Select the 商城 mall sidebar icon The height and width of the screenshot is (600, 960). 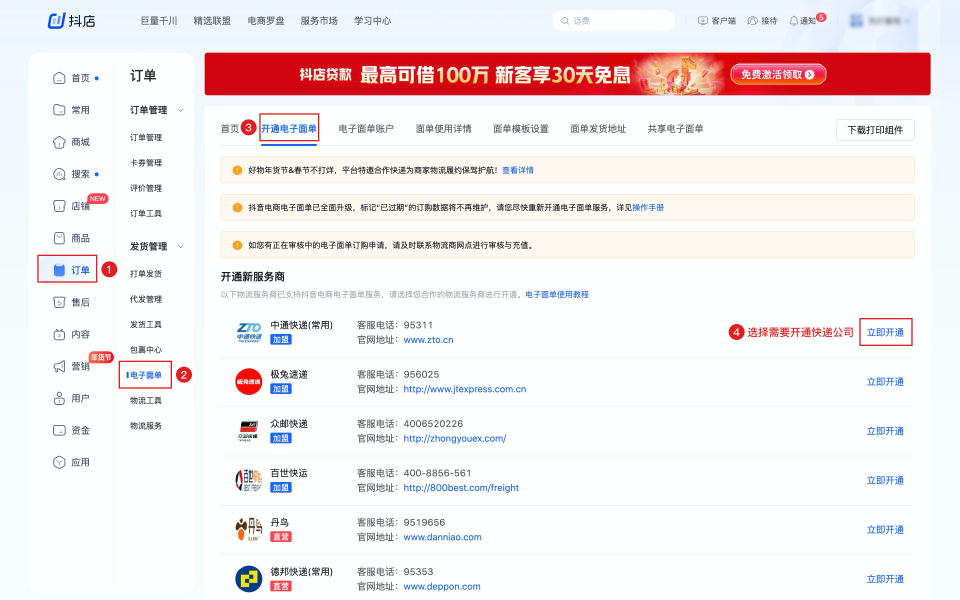pos(59,142)
